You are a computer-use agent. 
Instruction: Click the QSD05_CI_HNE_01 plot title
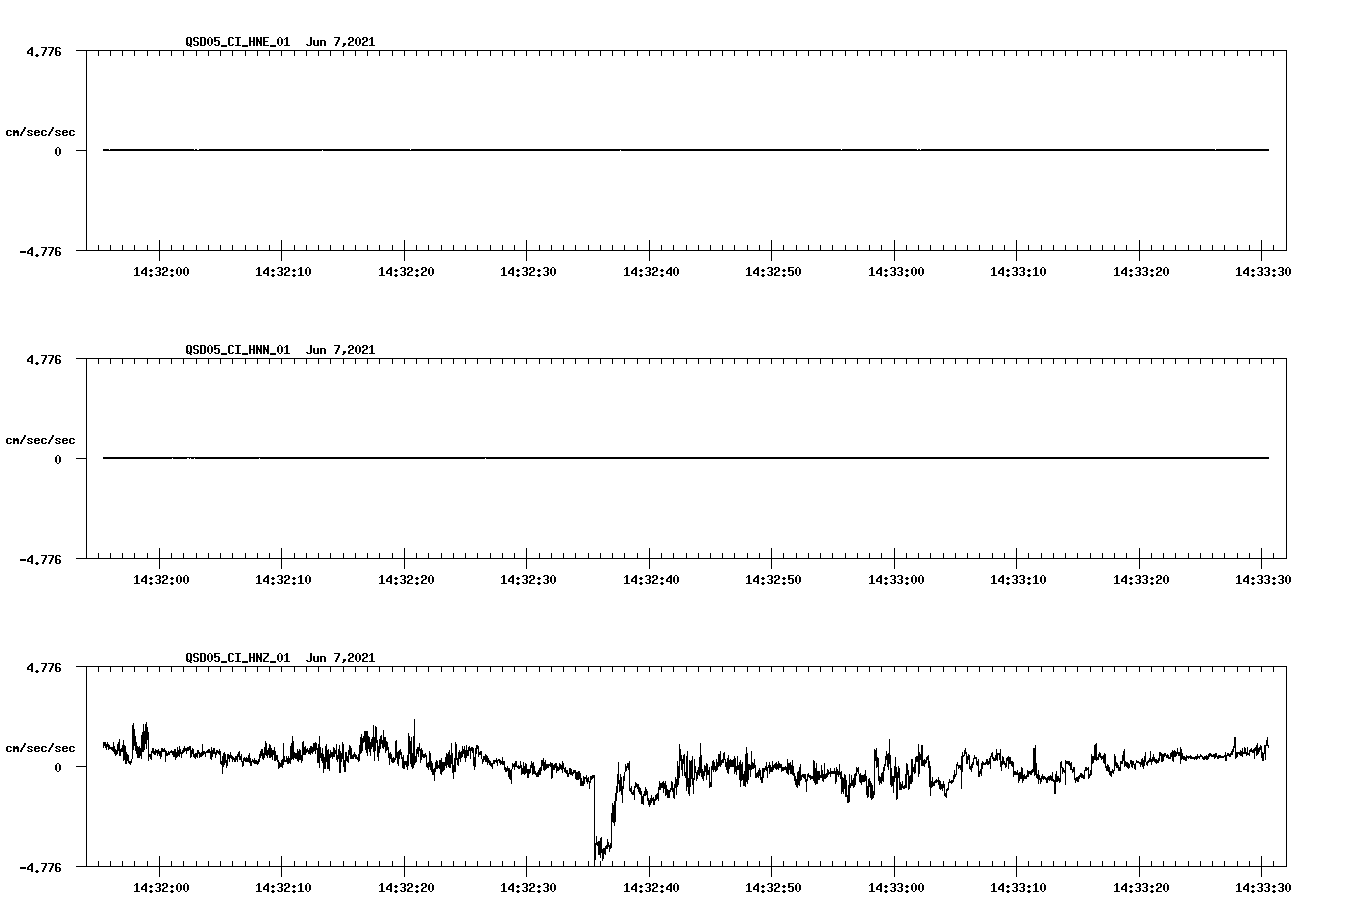(x=280, y=42)
